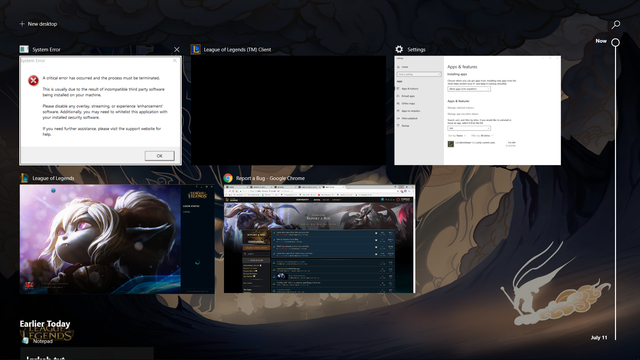Open the Filter by All drives dropdown

tap(482, 136)
